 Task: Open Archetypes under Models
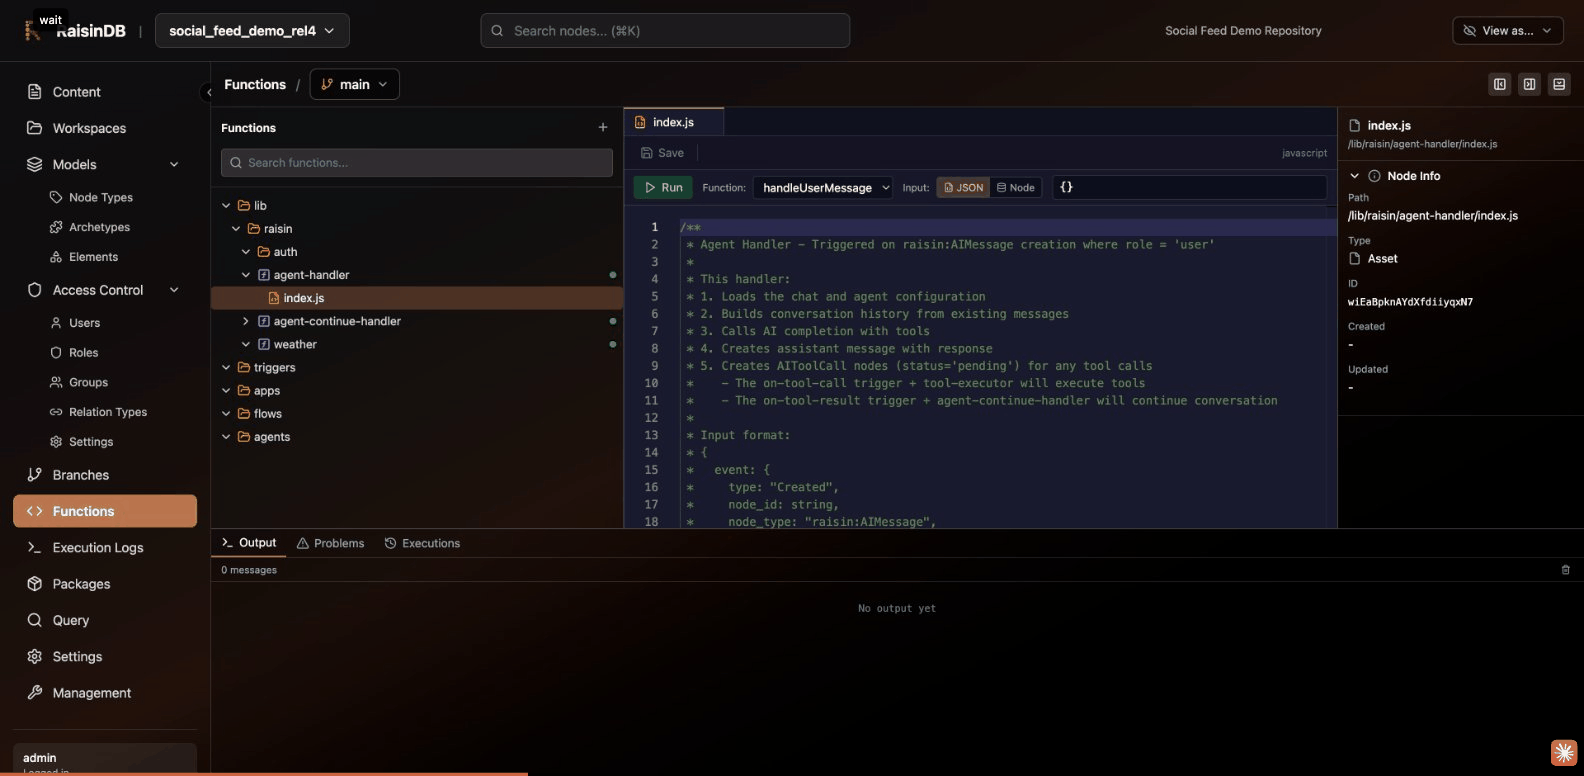[99, 227]
